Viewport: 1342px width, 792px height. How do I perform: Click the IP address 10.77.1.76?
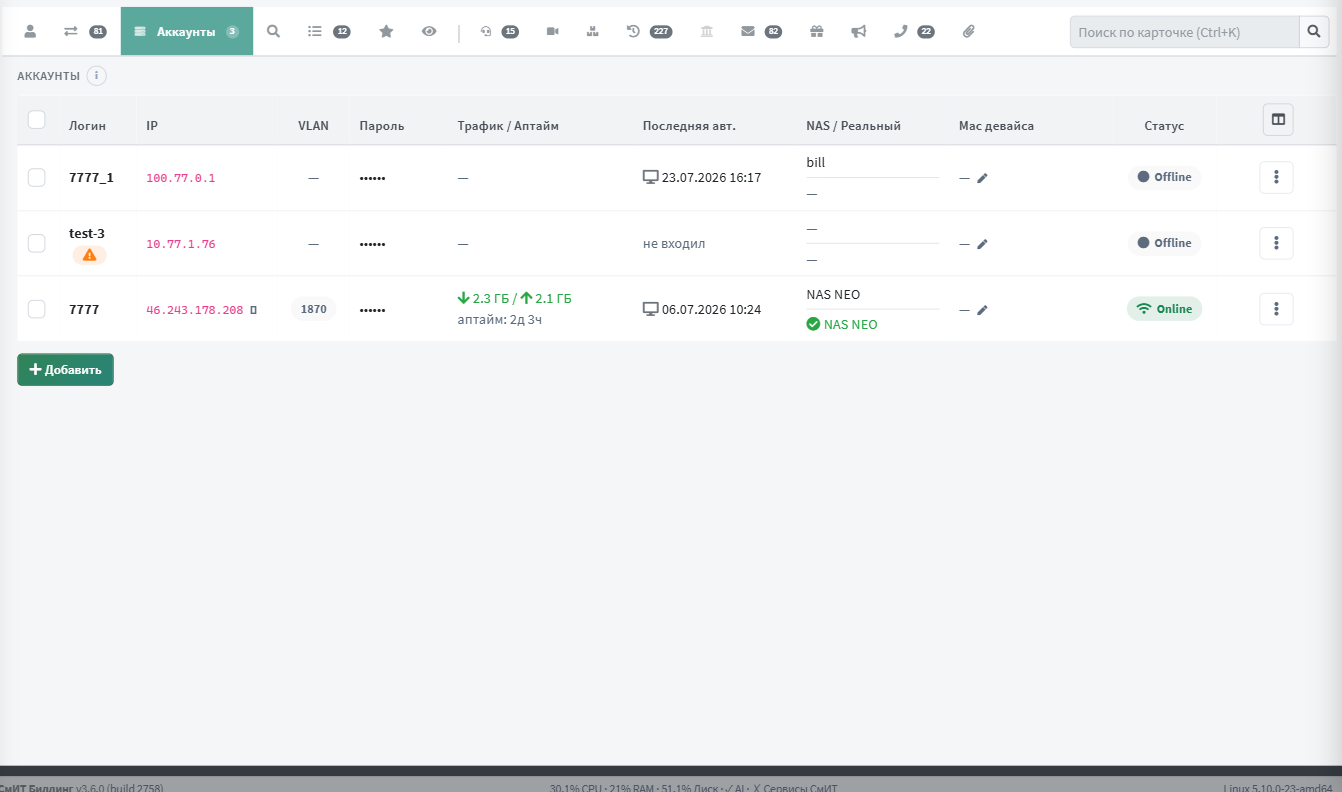pyautogui.click(x=181, y=244)
